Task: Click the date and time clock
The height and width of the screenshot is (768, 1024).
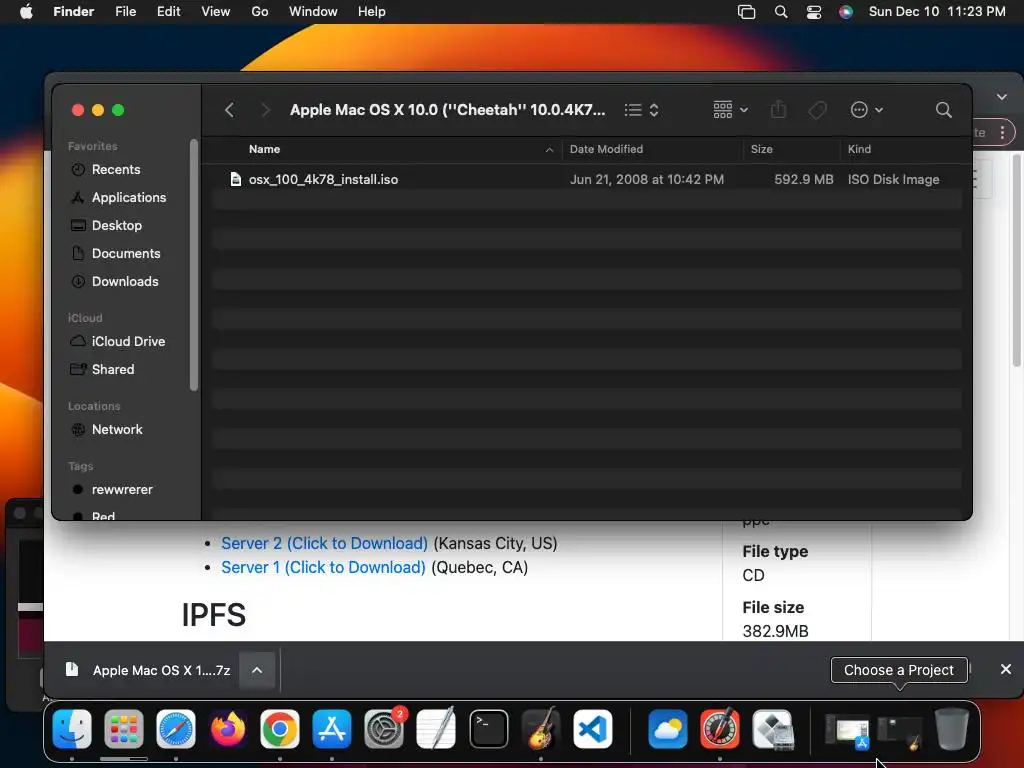Action: [937, 11]
